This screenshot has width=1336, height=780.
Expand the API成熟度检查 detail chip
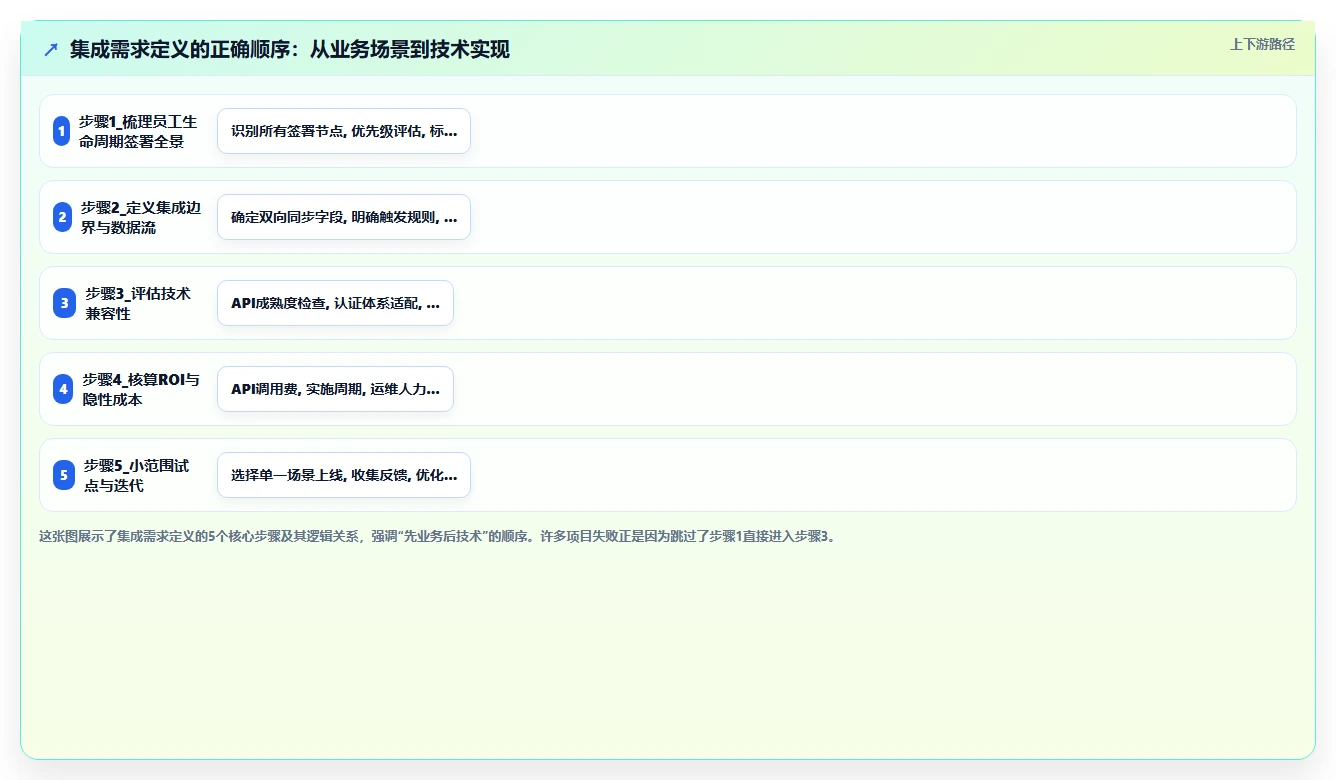tap(335, 303)
